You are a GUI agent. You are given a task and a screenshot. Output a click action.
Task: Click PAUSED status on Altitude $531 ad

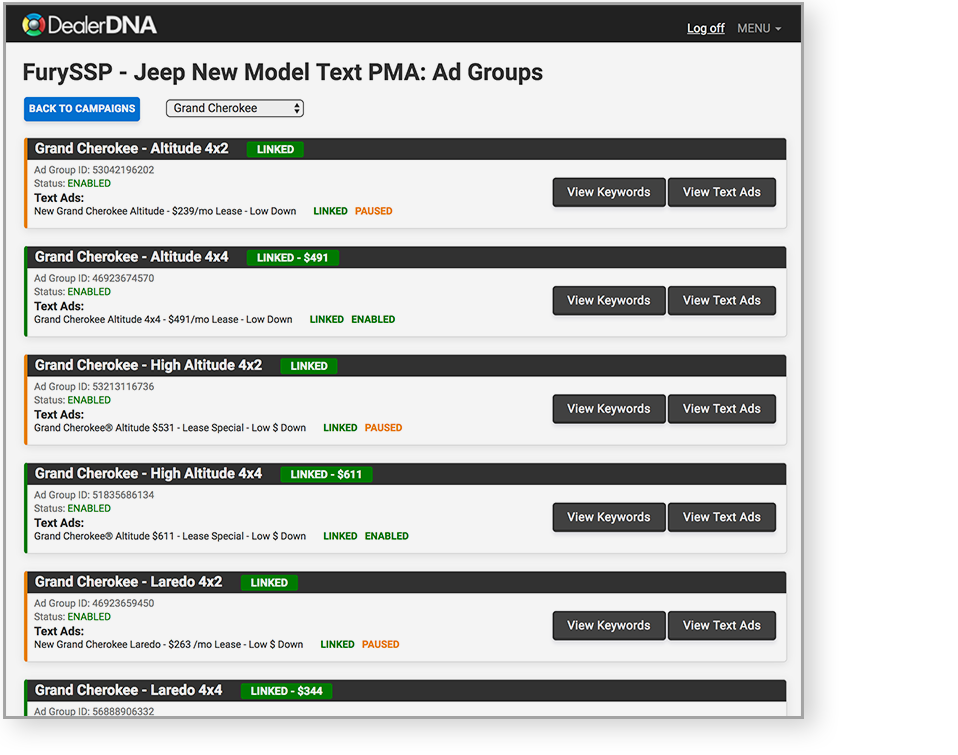[x=383, y=428]
